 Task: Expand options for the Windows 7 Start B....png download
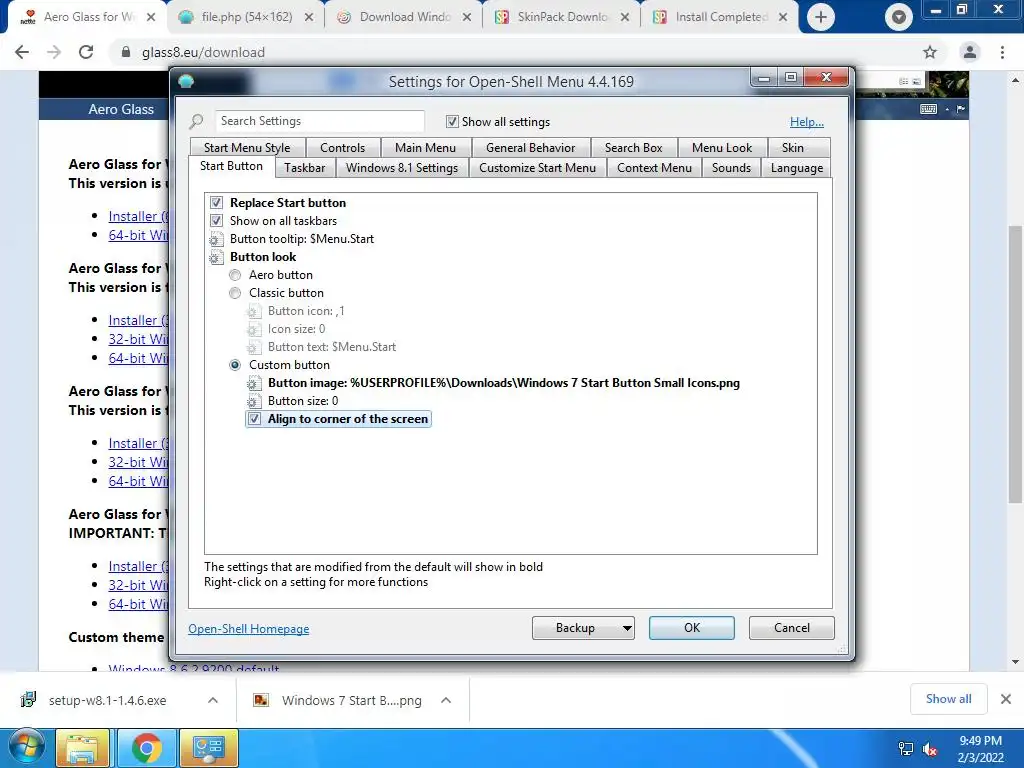pos(446,700)
